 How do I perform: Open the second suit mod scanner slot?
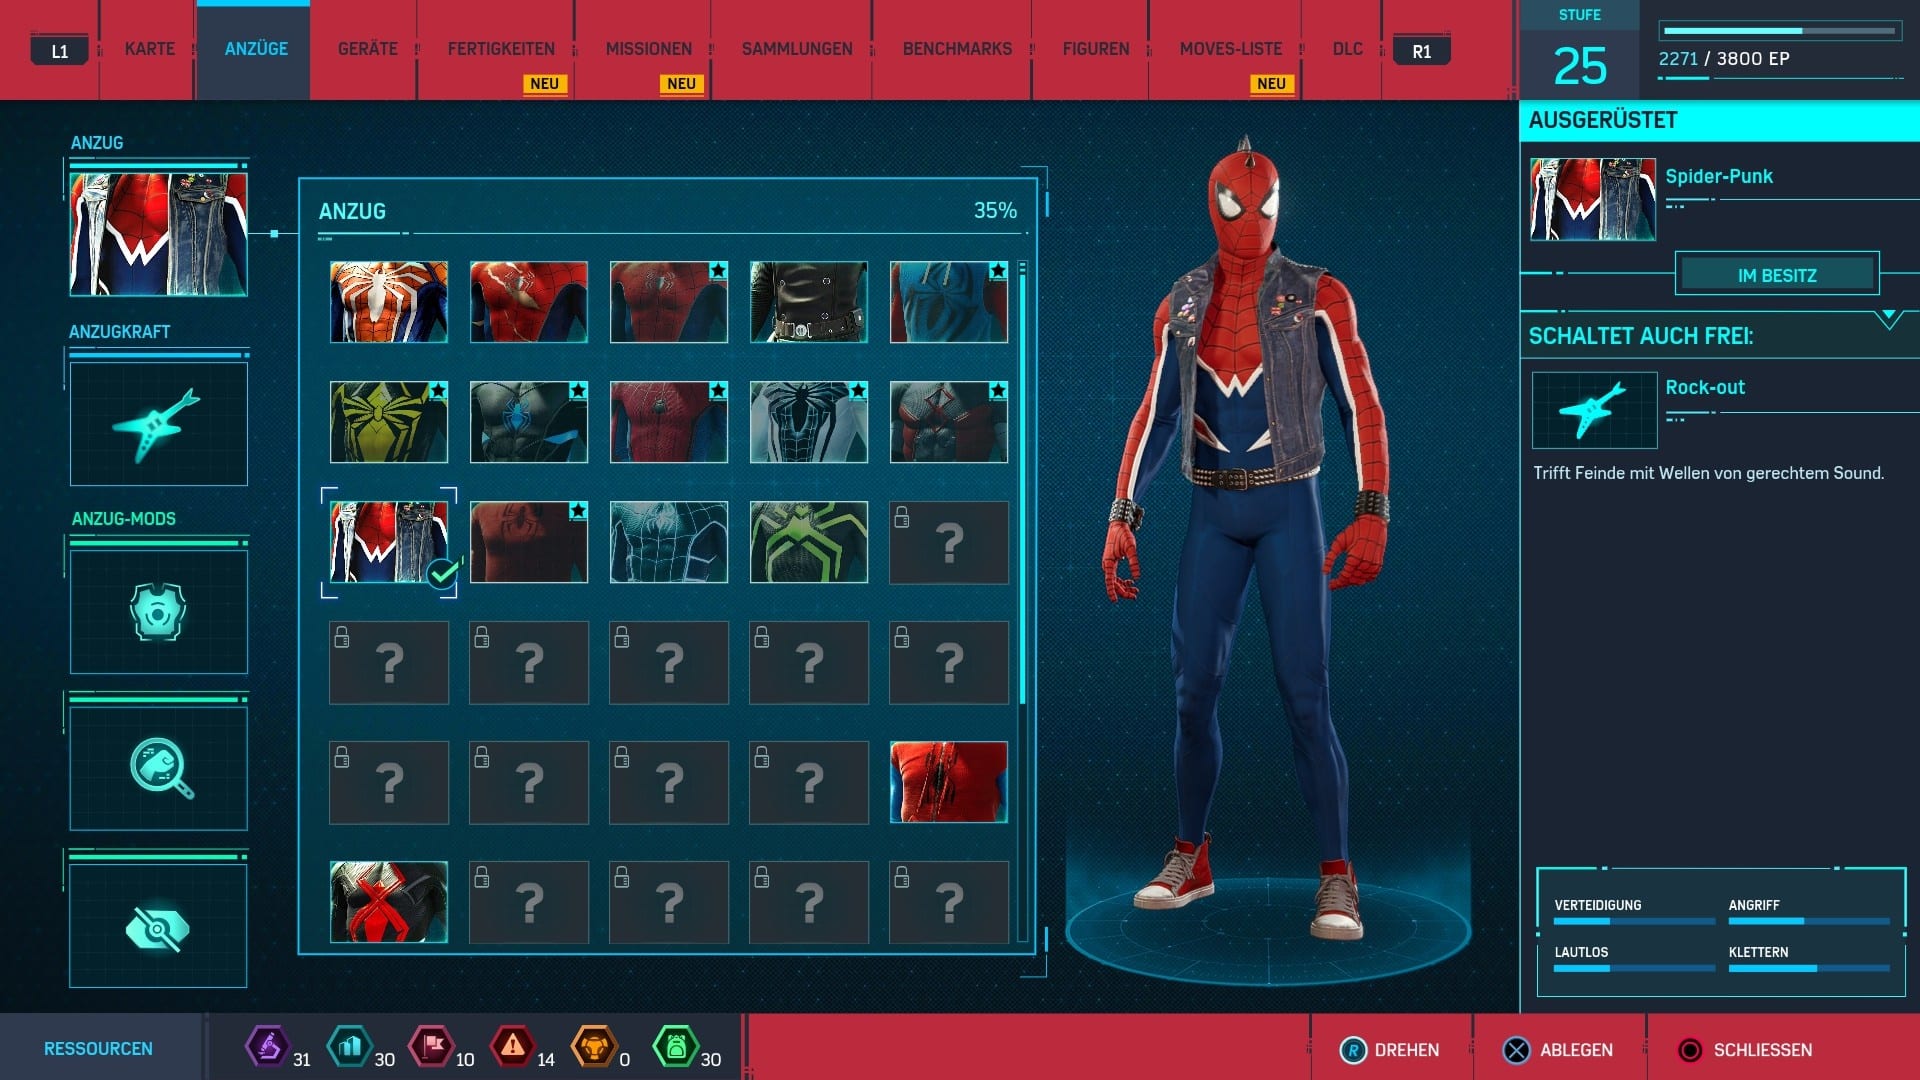pos(158,768)
